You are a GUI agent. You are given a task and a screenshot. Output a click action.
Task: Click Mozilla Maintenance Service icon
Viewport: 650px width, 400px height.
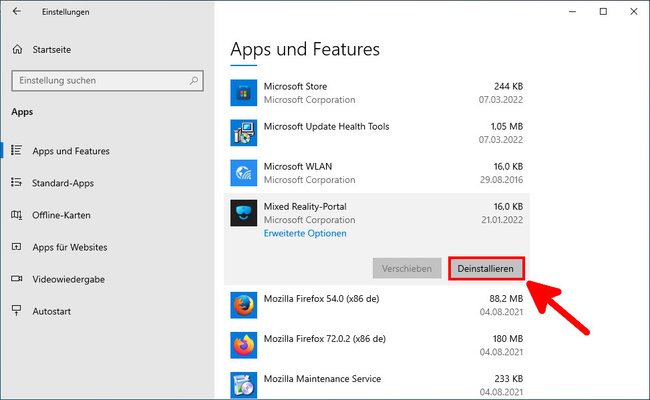pos(244,385)
